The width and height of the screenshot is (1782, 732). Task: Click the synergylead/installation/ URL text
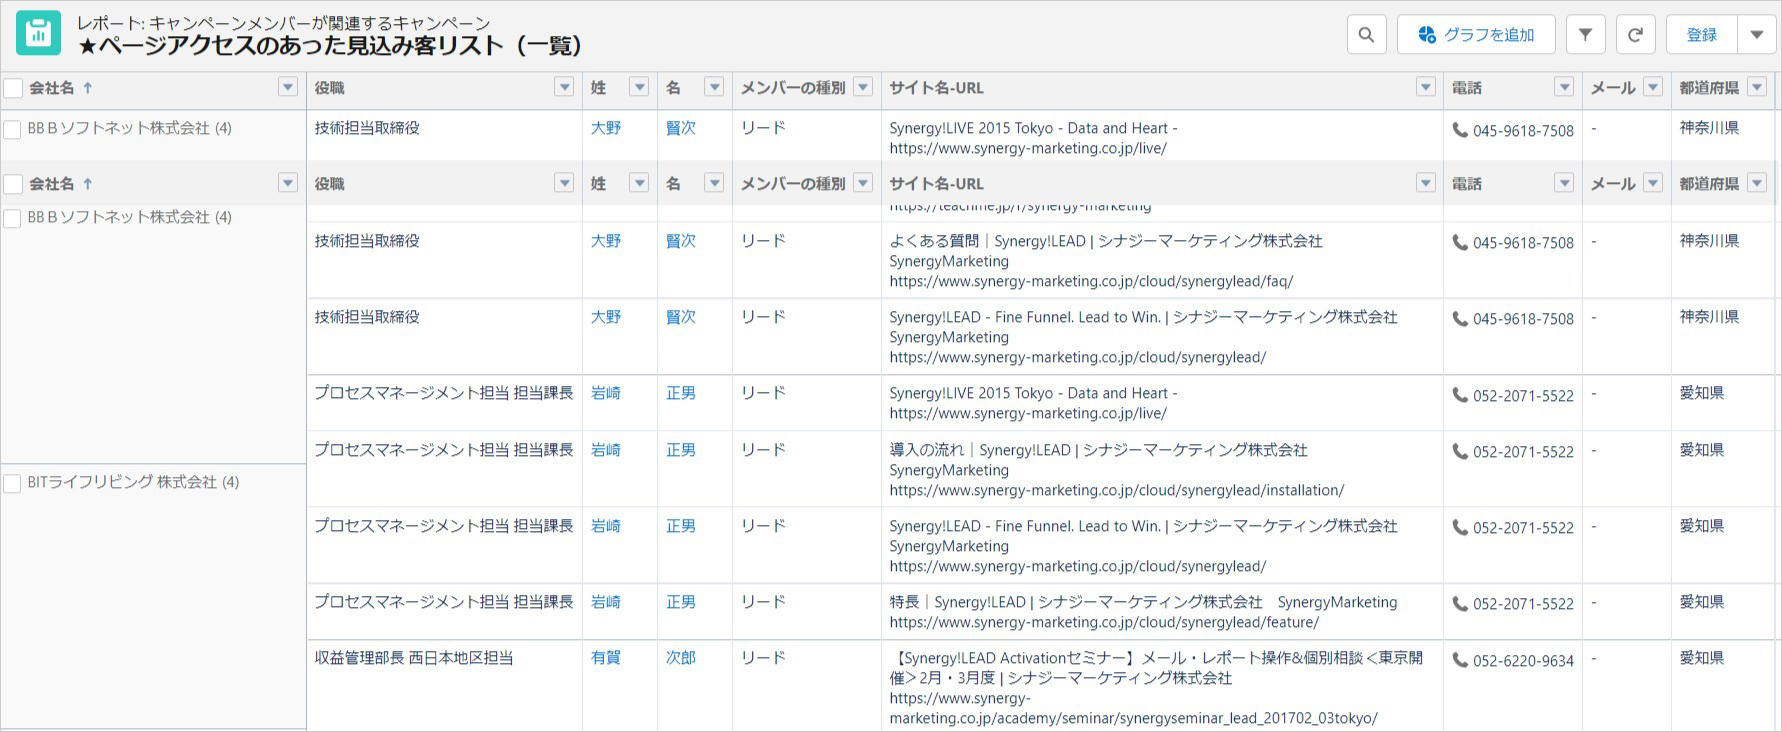pyautogui.click(x=1117, y=491)
